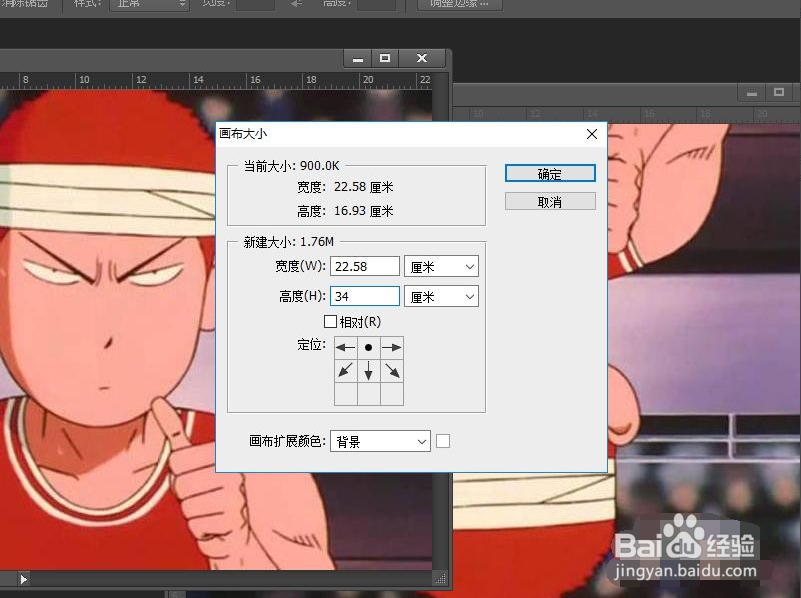Image resolution: width=801 pixels, height=598 pixels.
Task: Click the status bar play arrow
Action: [23, 579]
